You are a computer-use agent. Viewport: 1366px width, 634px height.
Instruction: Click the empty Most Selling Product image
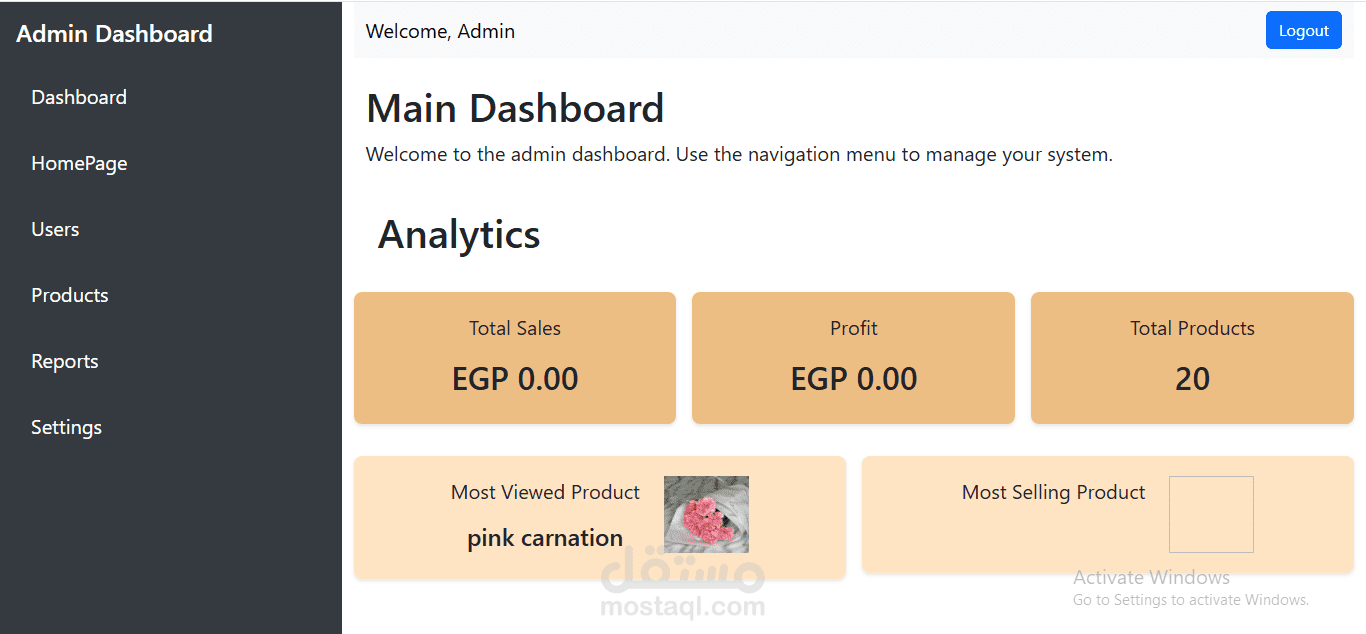[x=1211, y=514]
